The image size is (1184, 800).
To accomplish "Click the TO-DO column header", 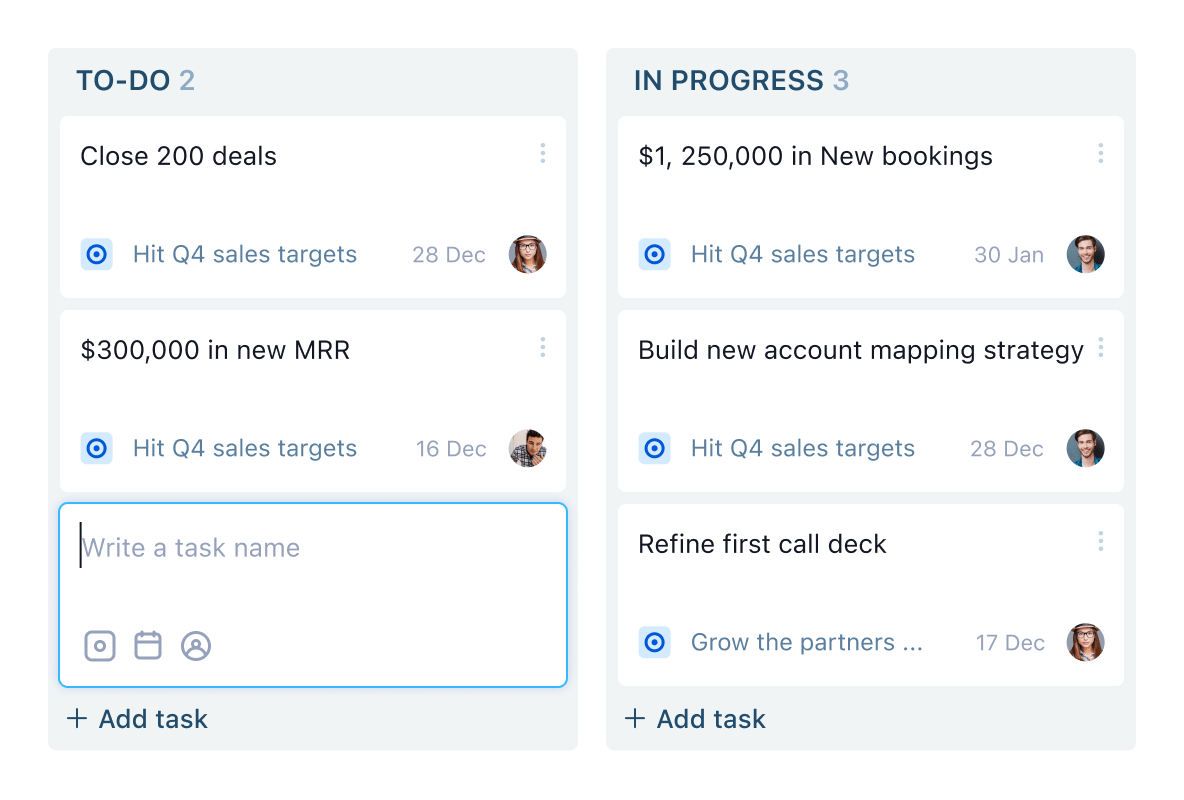I will pos(137,80).
